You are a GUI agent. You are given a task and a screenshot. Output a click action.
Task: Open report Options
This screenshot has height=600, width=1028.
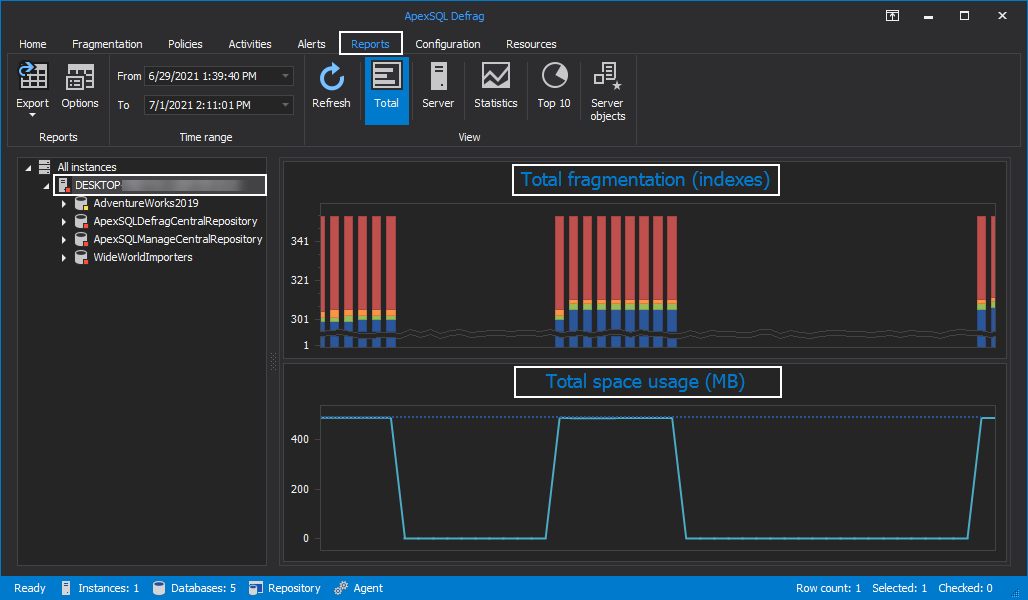click(x=80, y=86)
